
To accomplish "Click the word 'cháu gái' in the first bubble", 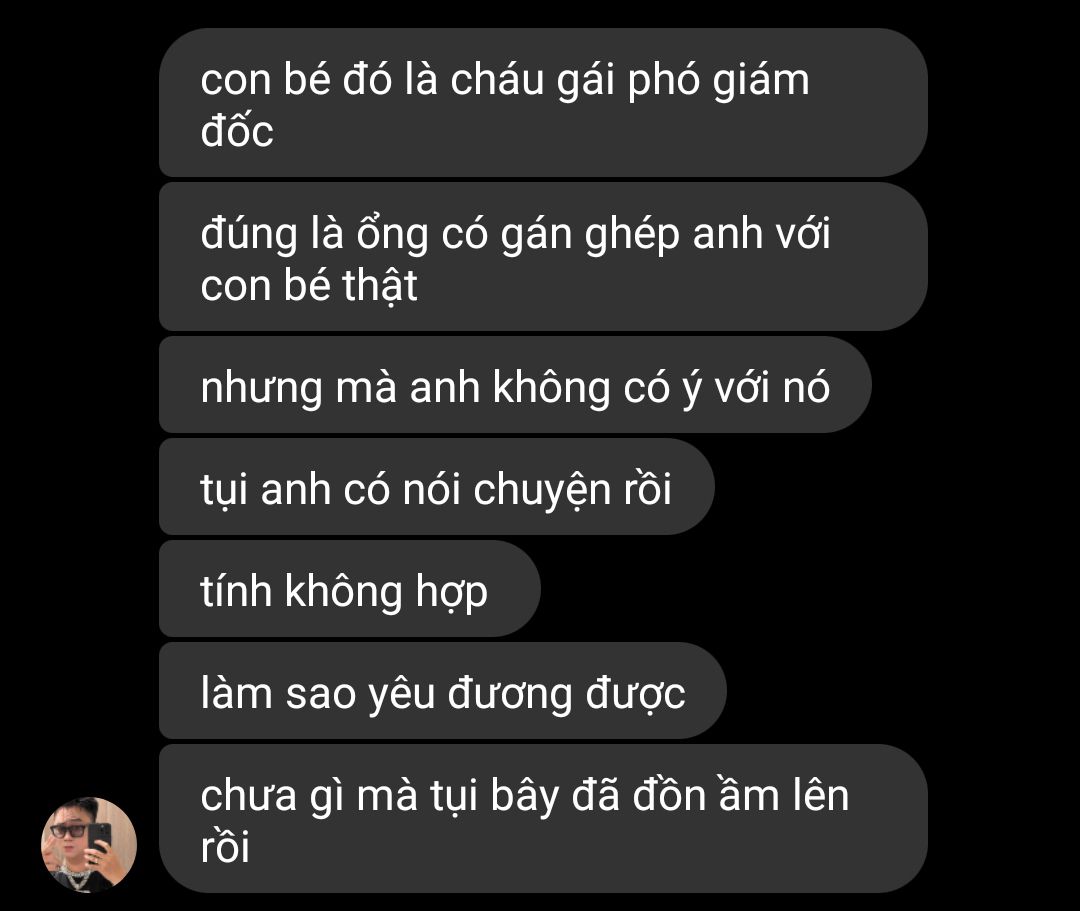I will click(x=532, y=81).
